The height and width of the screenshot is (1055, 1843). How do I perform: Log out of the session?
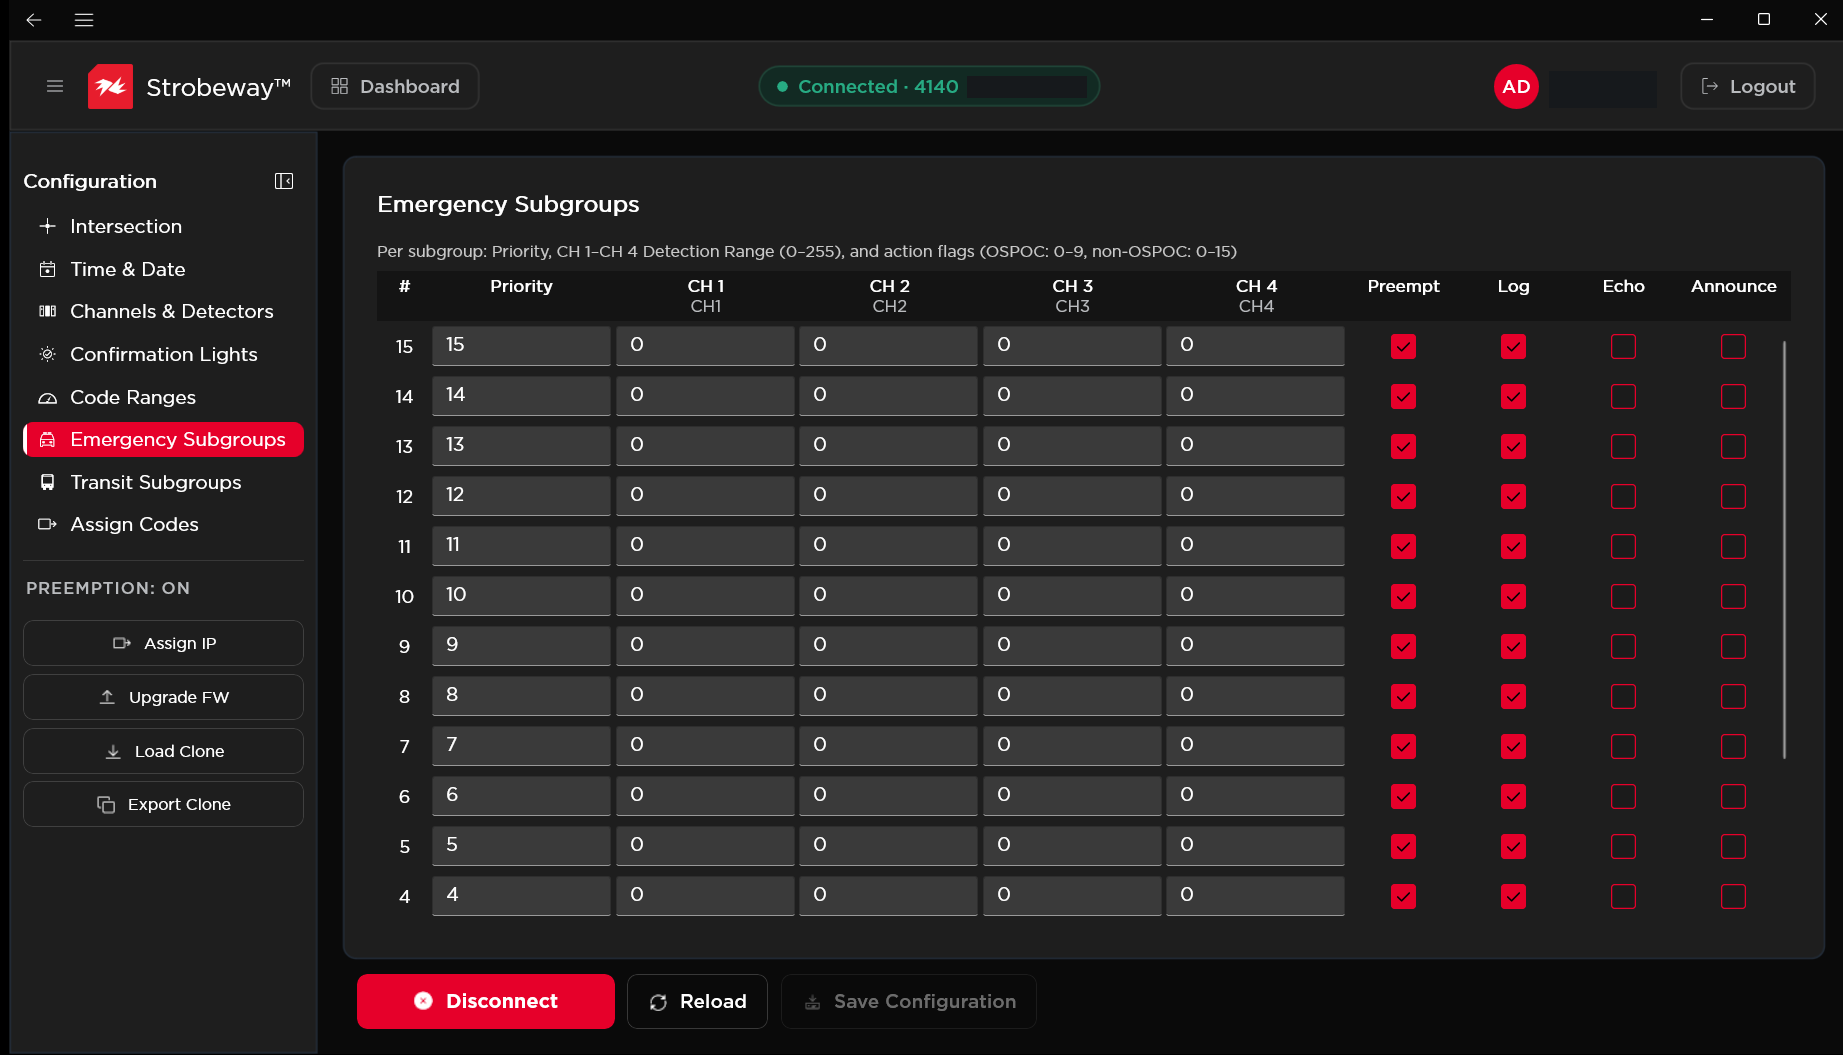[x=1747, y=86]
